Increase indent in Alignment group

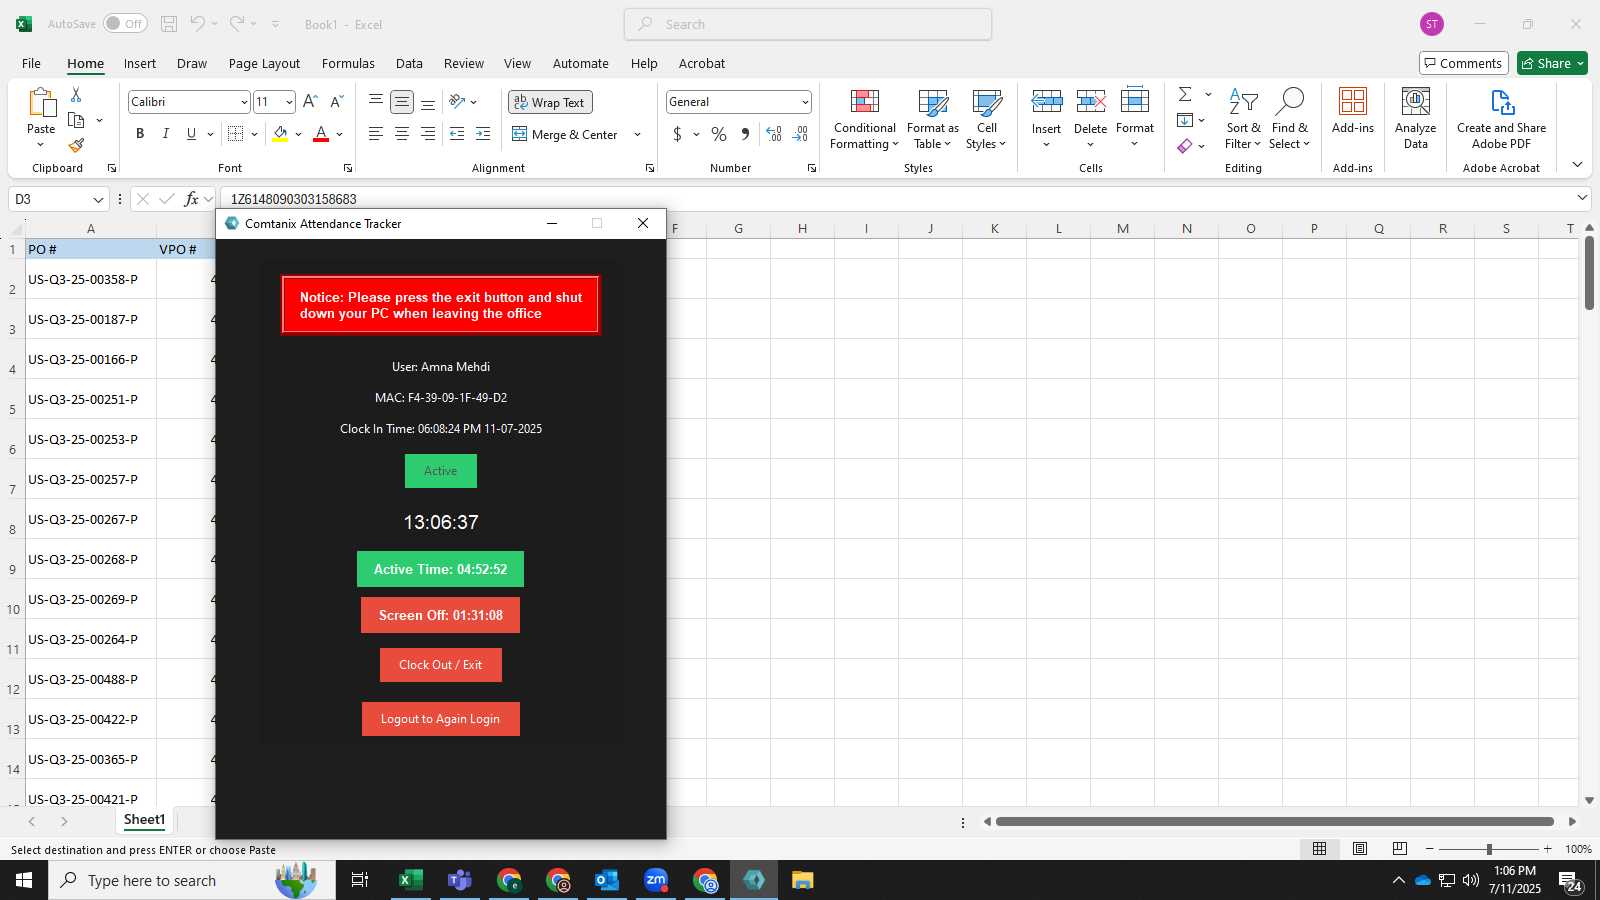click(483, 134)
